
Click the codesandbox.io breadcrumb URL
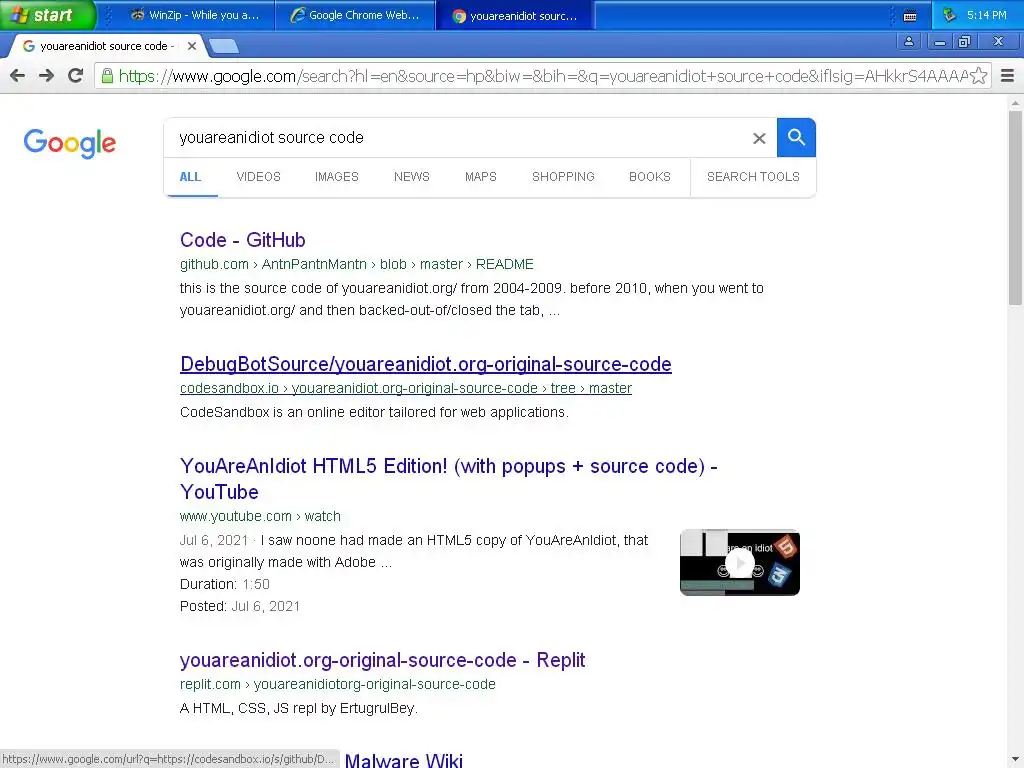[x=406, y=389]
